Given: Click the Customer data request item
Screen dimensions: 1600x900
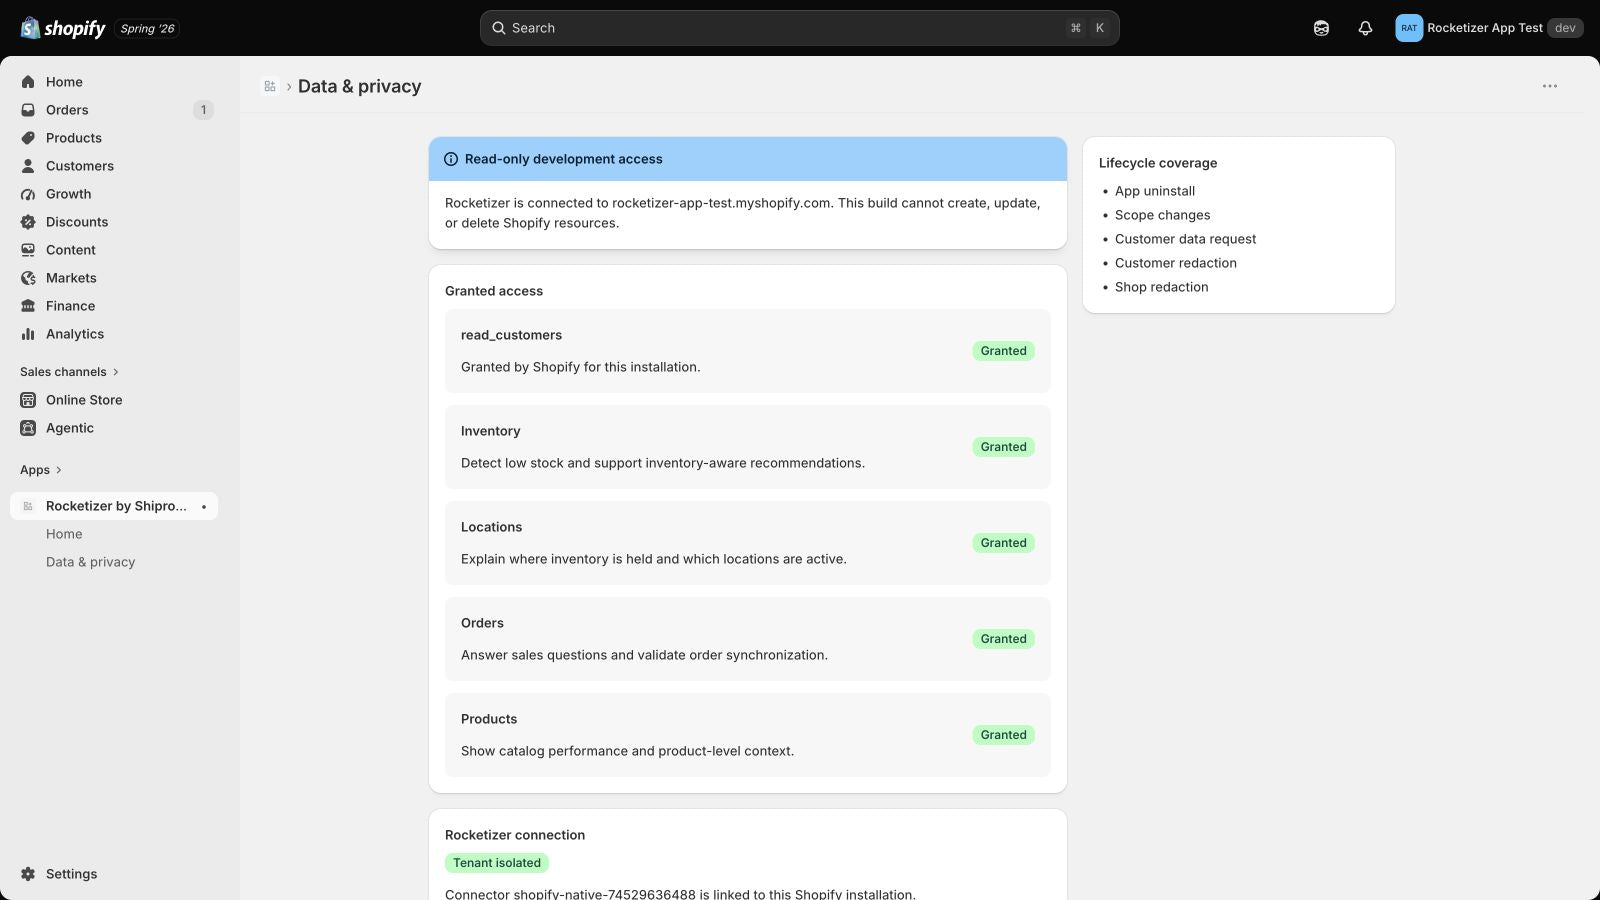Looking at the screenshot, I should (1185, 239).
